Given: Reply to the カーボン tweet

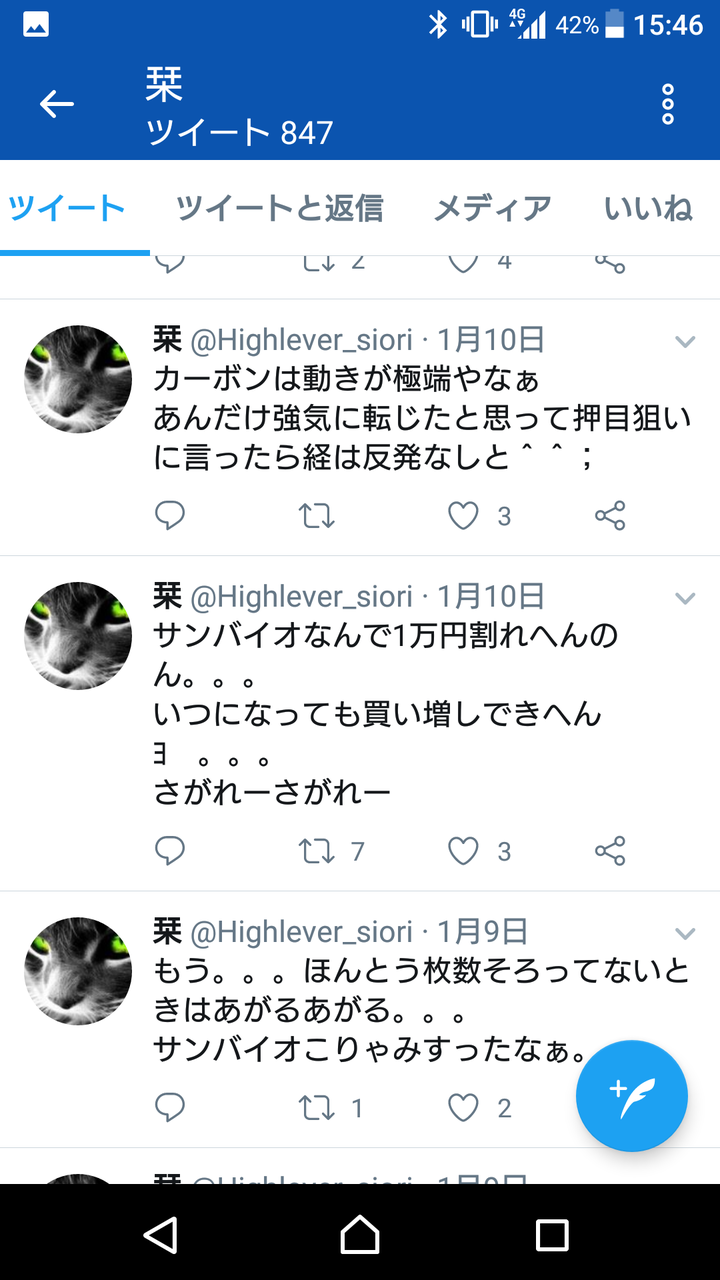Looking at the screenshot, I should tap(170, 516).
